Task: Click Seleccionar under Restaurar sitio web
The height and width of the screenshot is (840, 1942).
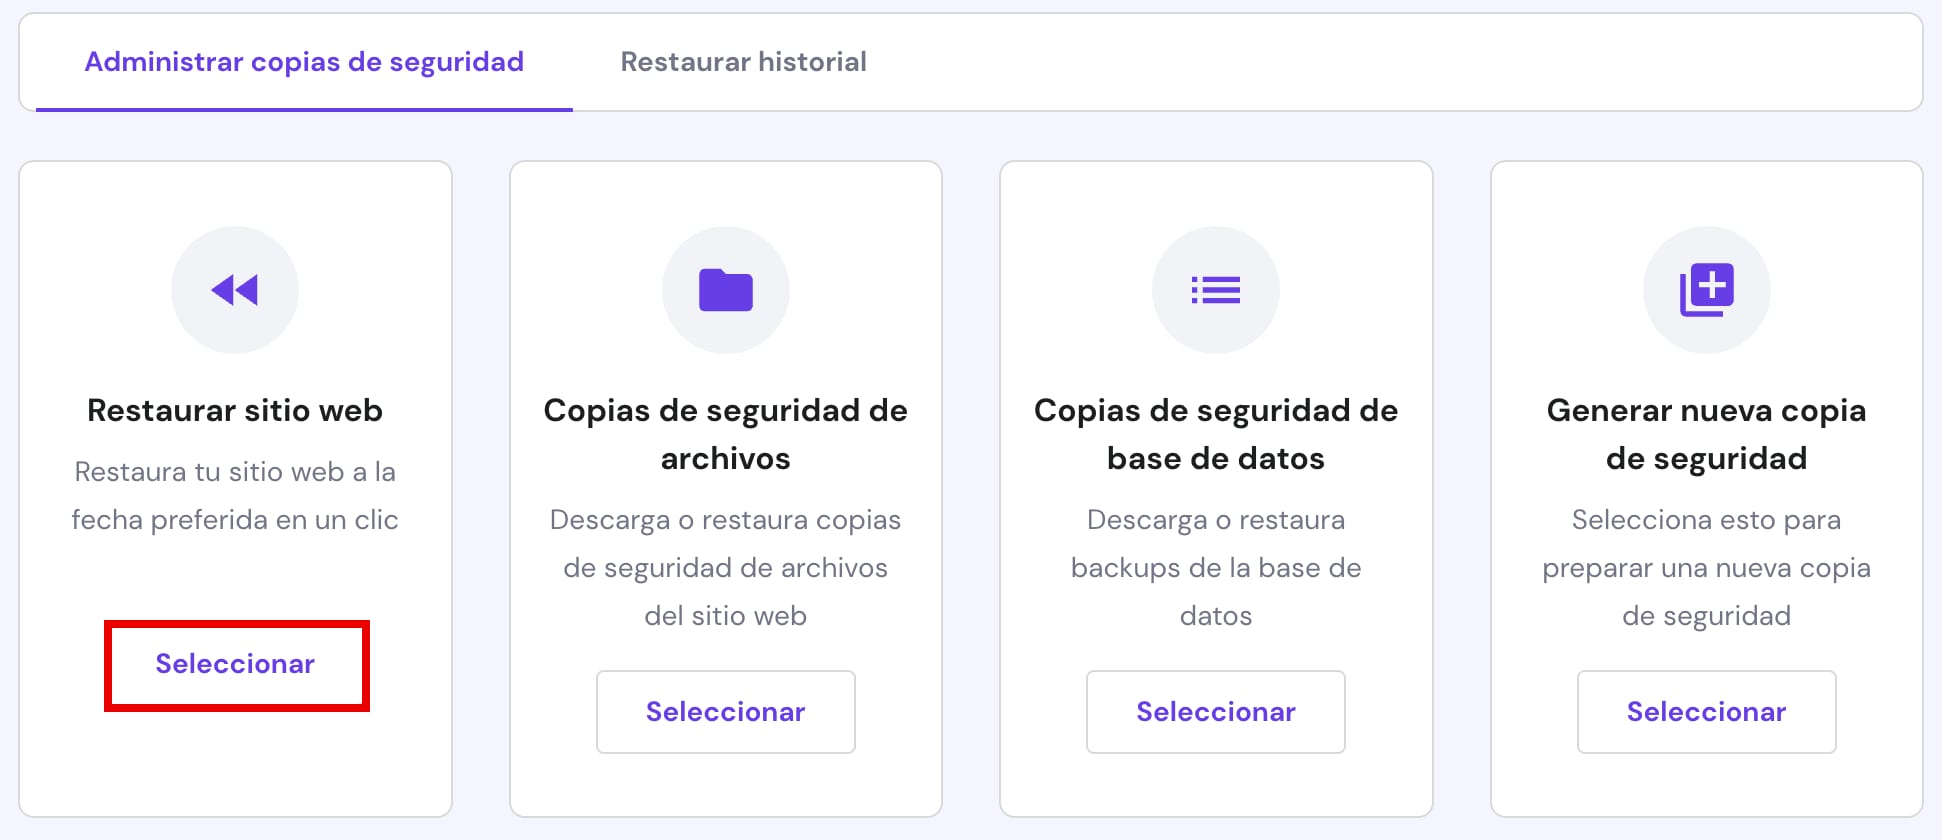Action: coord(235,663)
